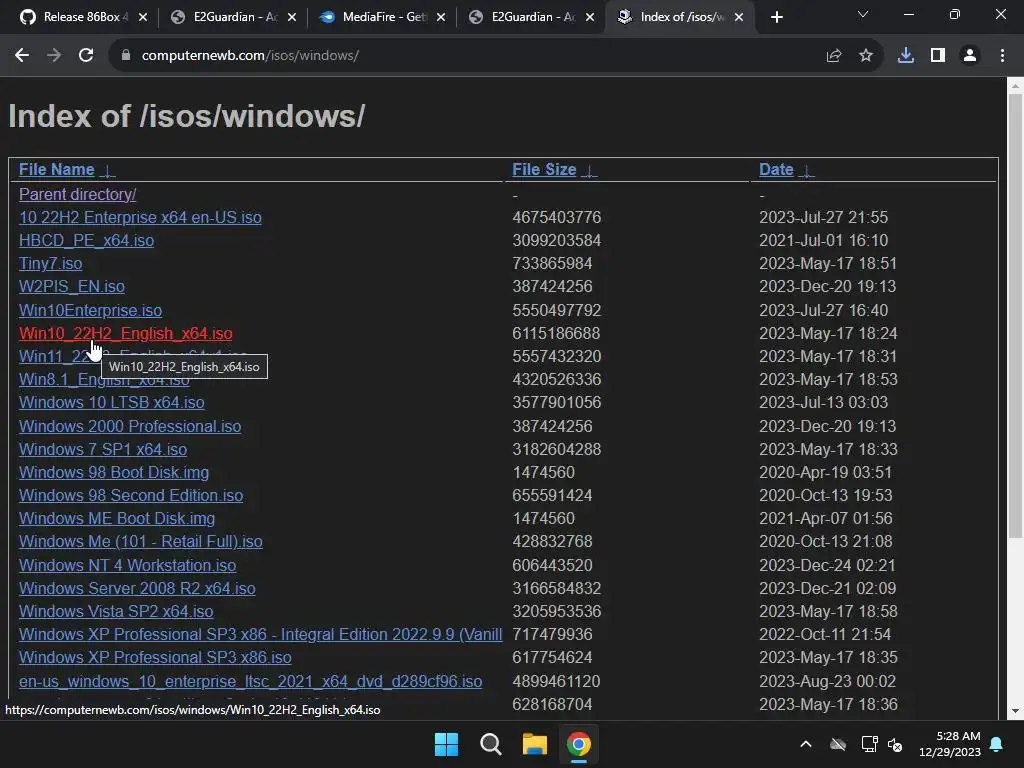Click Windows Vista SP2 x64.iso

pyautogui.click(x=116, y=611)
